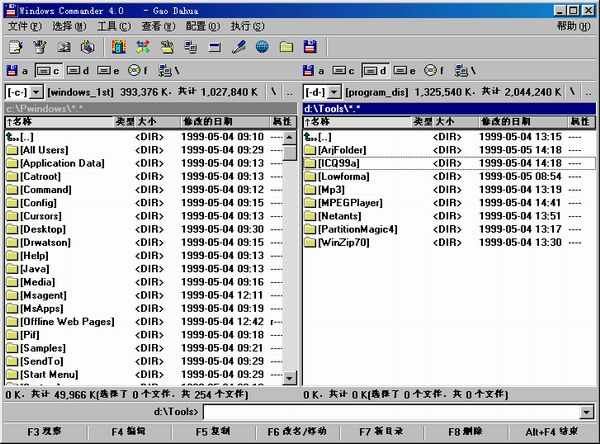Open the 查看(W) menu
600x444 pixels.
click(158, 26)
